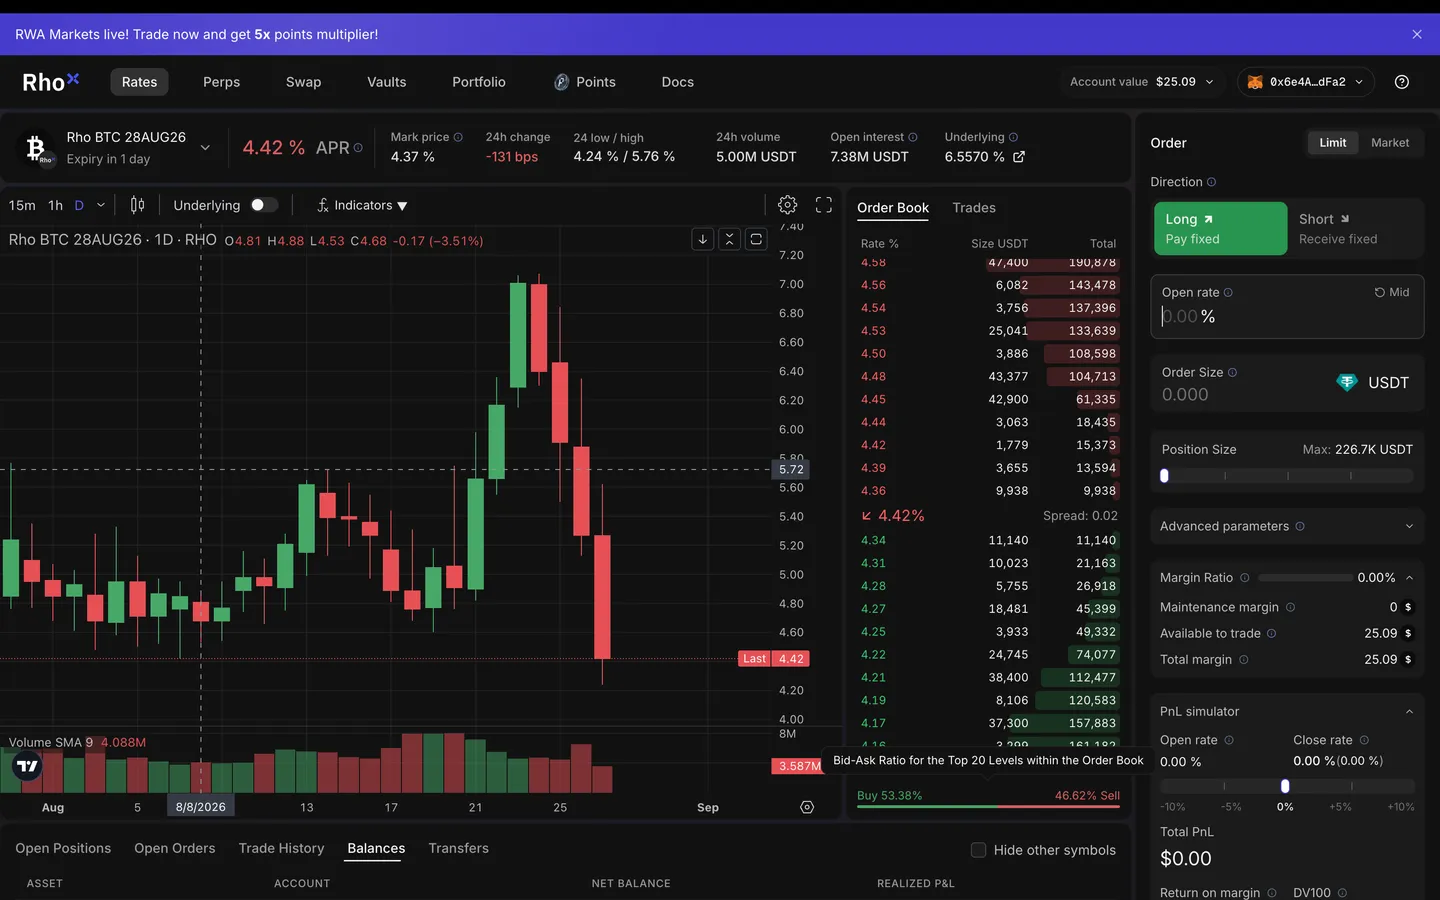Image resolution: width=1440 pixels, height=900 pixels.
Task: Click the Position Size slider handle
Action: [x=1164, y=476]
